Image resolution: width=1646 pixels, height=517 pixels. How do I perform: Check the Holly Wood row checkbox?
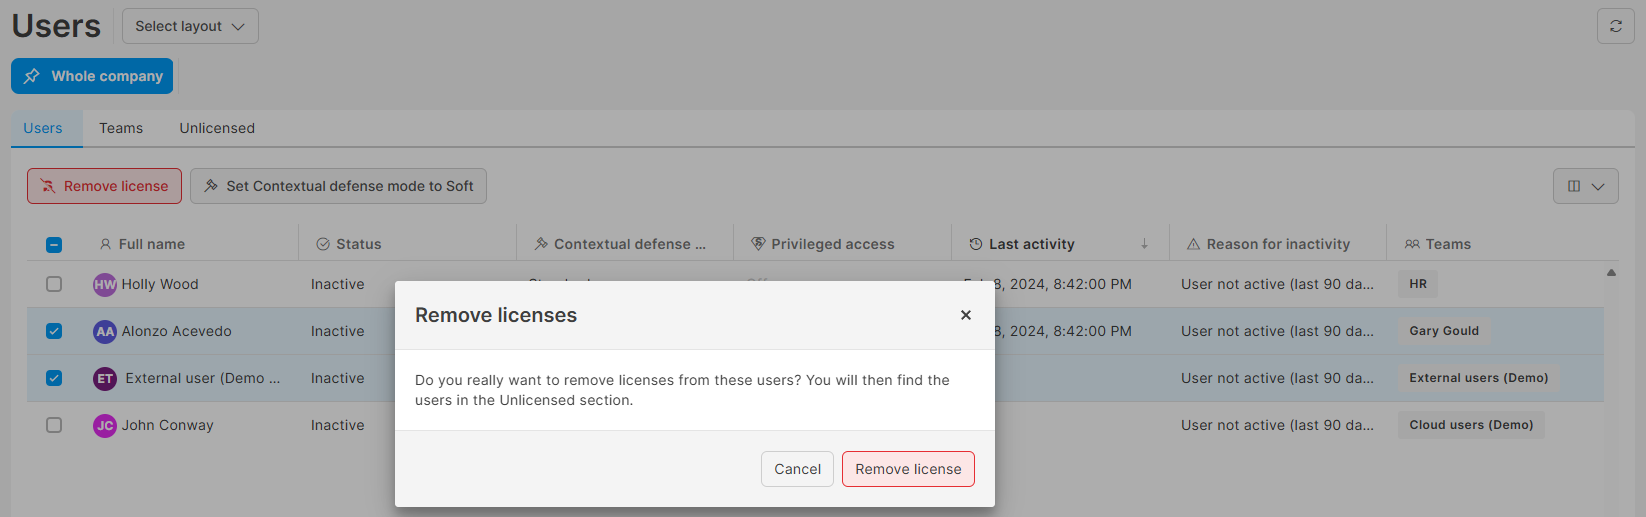pyautogui.click(x=54, y=284)
